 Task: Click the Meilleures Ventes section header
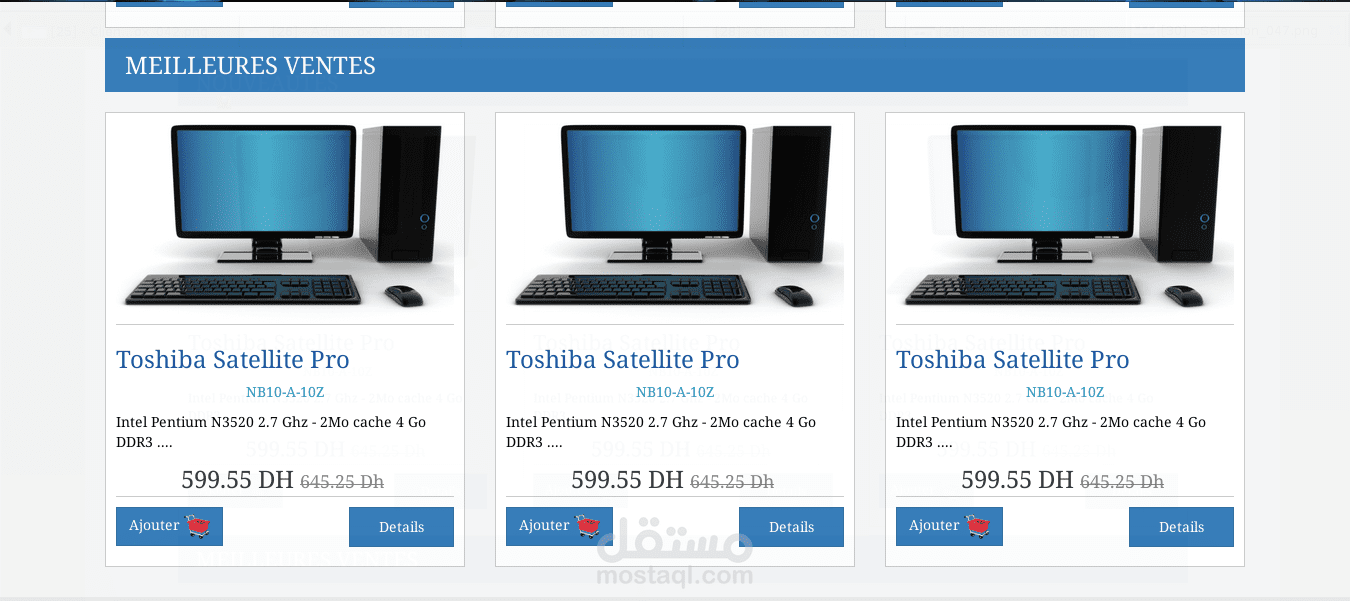675,65
